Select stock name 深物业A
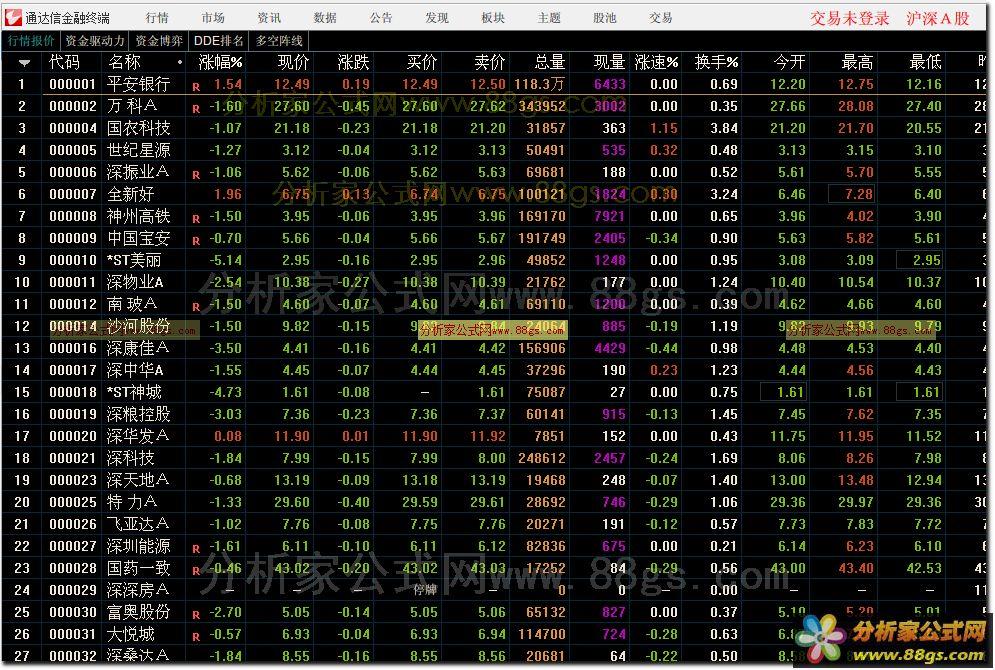This screenshot has width=995, height=670. 135,282
